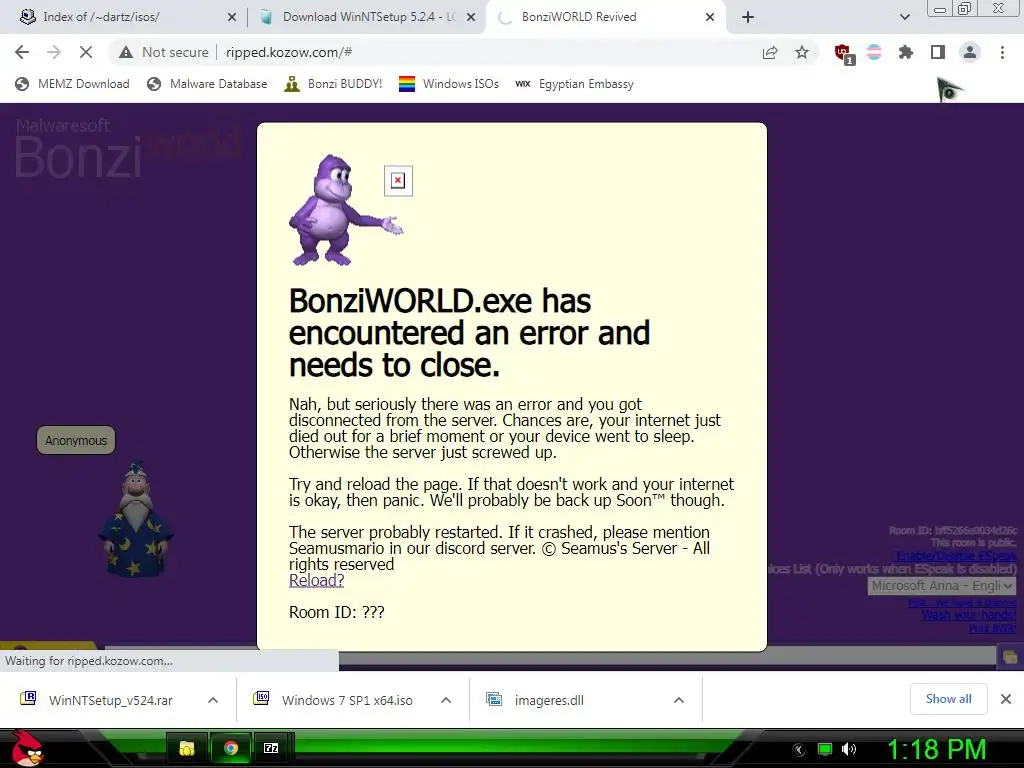Viewport: 1024px width, 768px height.
Task: Click the Enable/Disable ESpeak link
Action: 956,556
